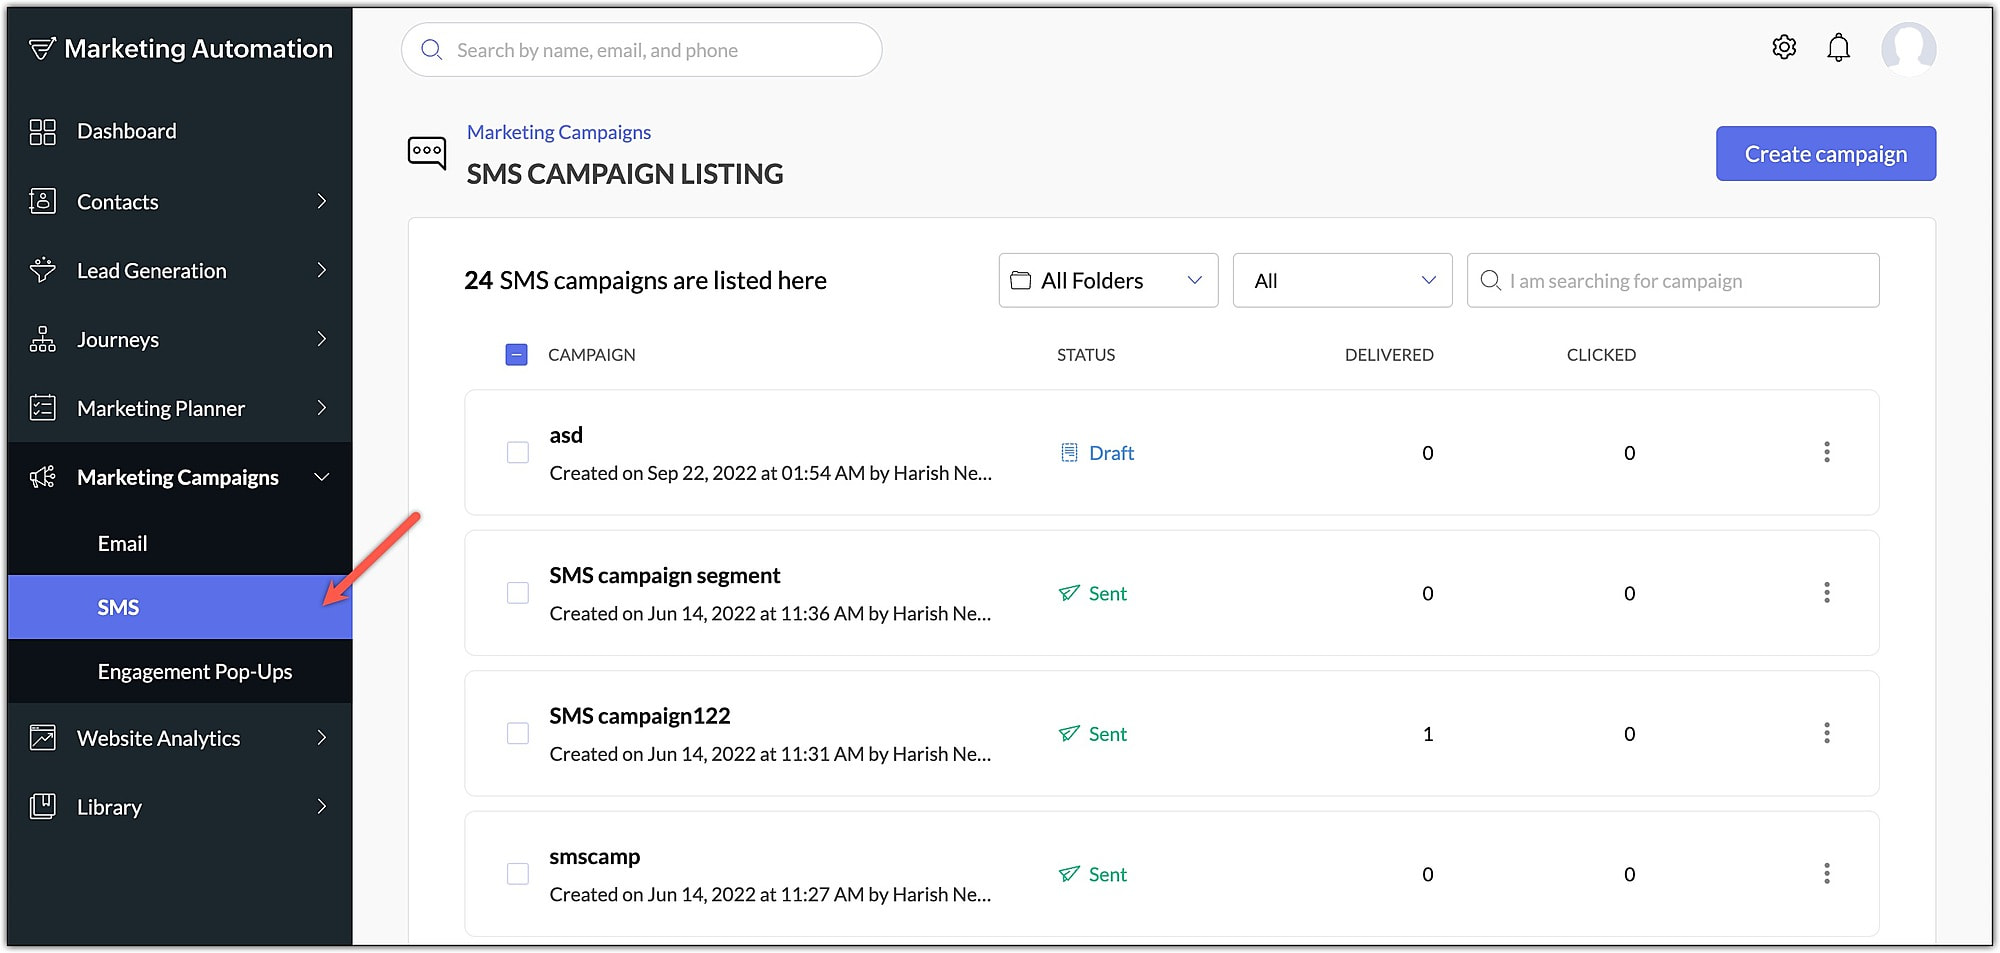Viewport: 2000px width, 953px height.
Task: Open the Dashboard grid icon
Action: pos(42,132)
